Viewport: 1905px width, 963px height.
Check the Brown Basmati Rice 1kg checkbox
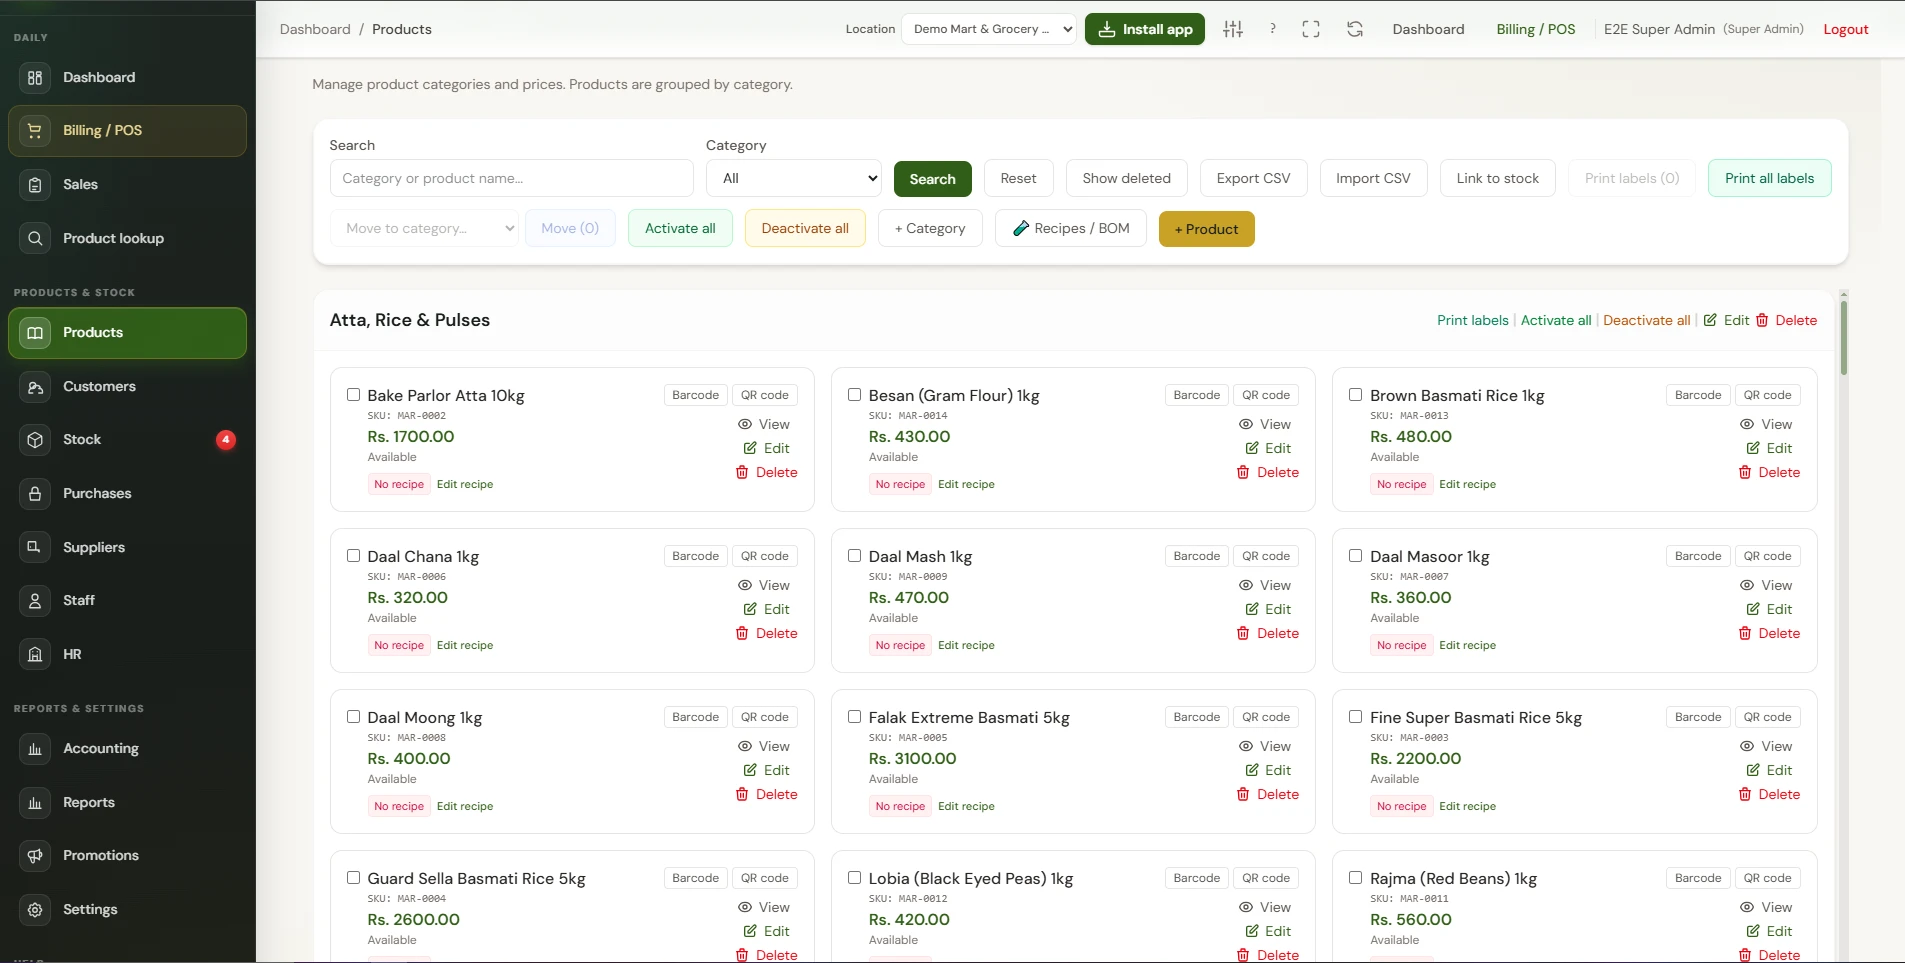point(1355,395)
